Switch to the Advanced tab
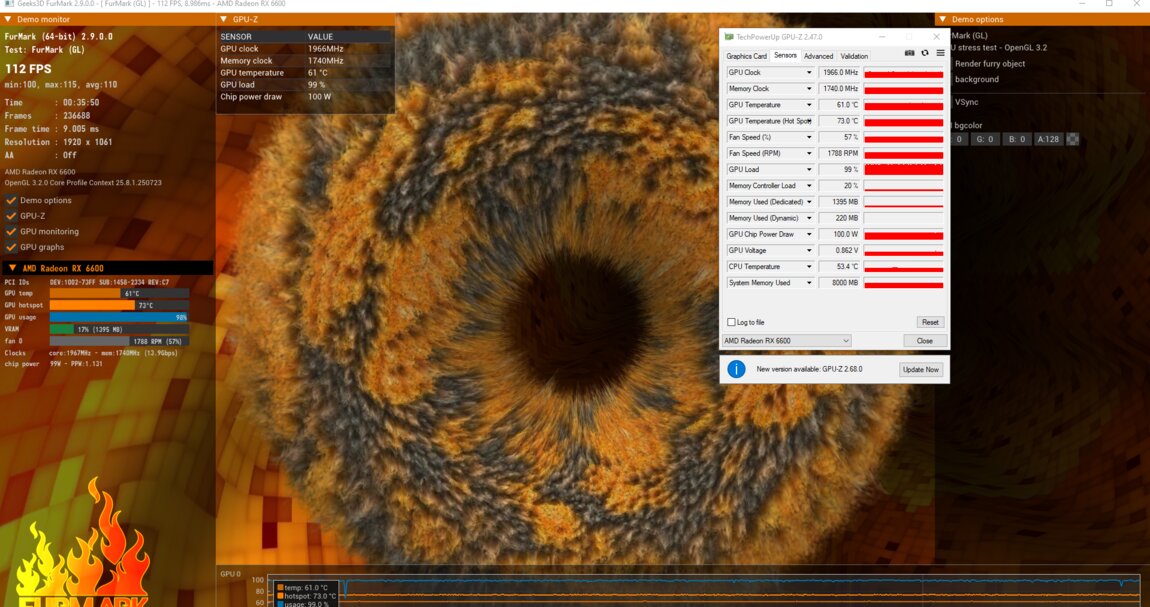 (818, 56)
